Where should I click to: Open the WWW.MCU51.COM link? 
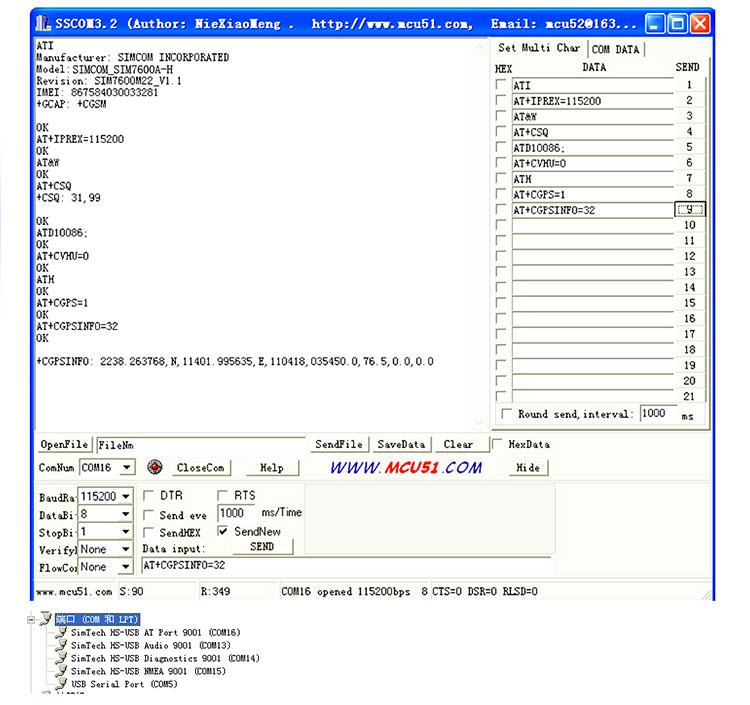(406, 467)
